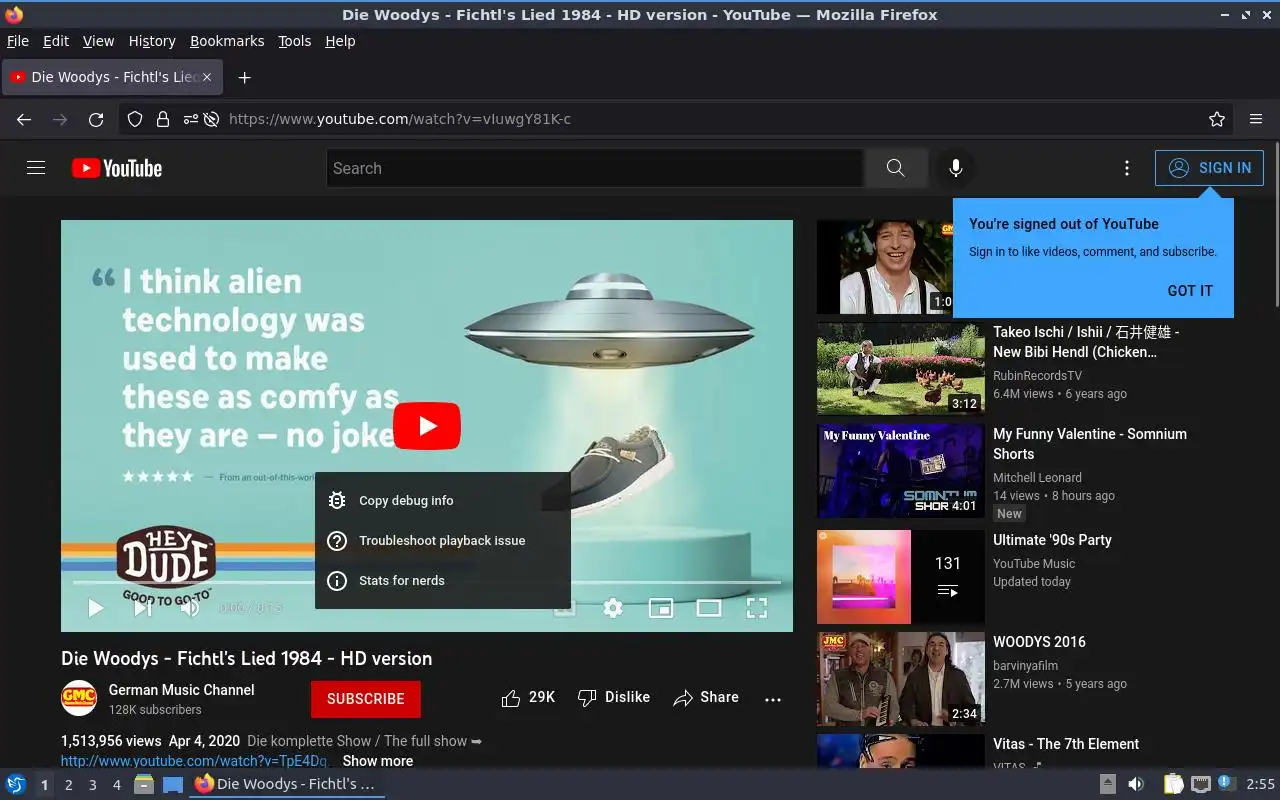Open YouTube hamburger guide menu

[x=36, y=168]
